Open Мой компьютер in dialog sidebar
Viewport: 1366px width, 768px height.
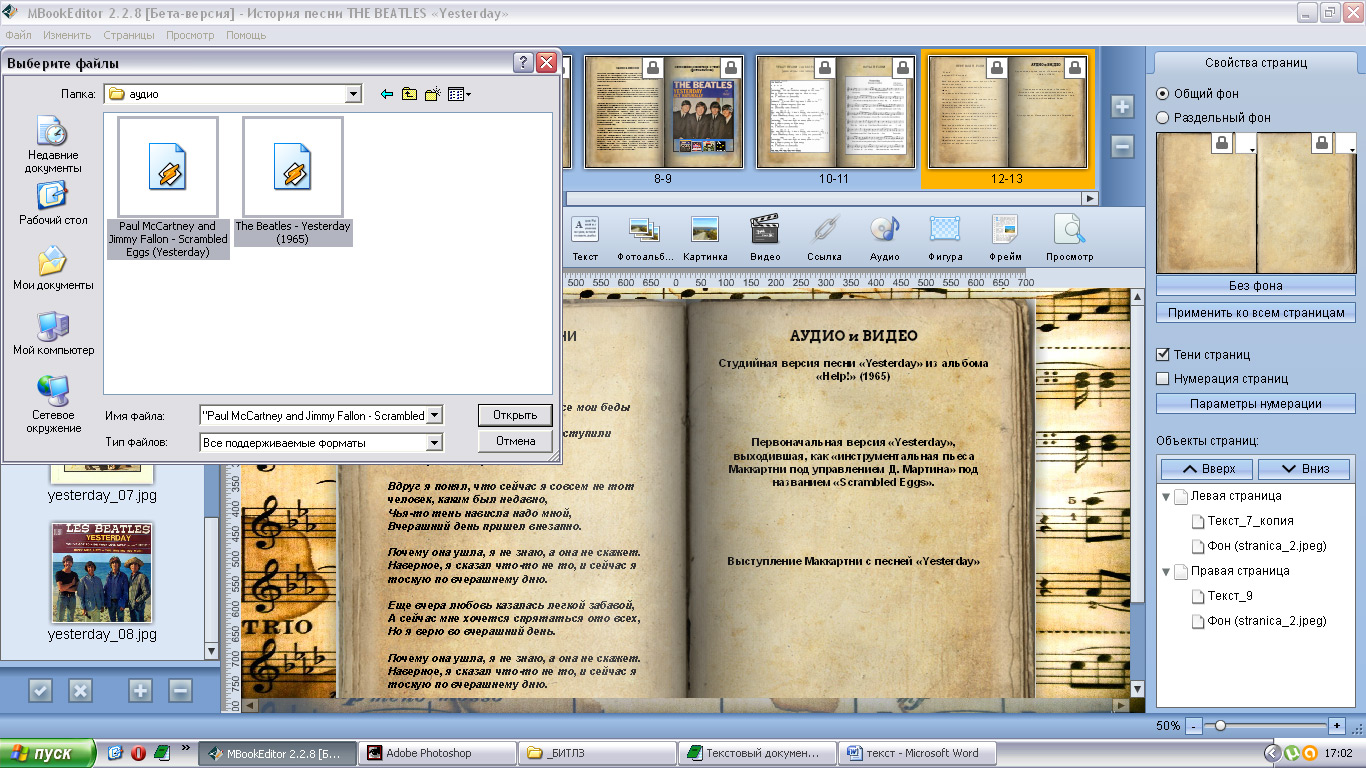53,333
